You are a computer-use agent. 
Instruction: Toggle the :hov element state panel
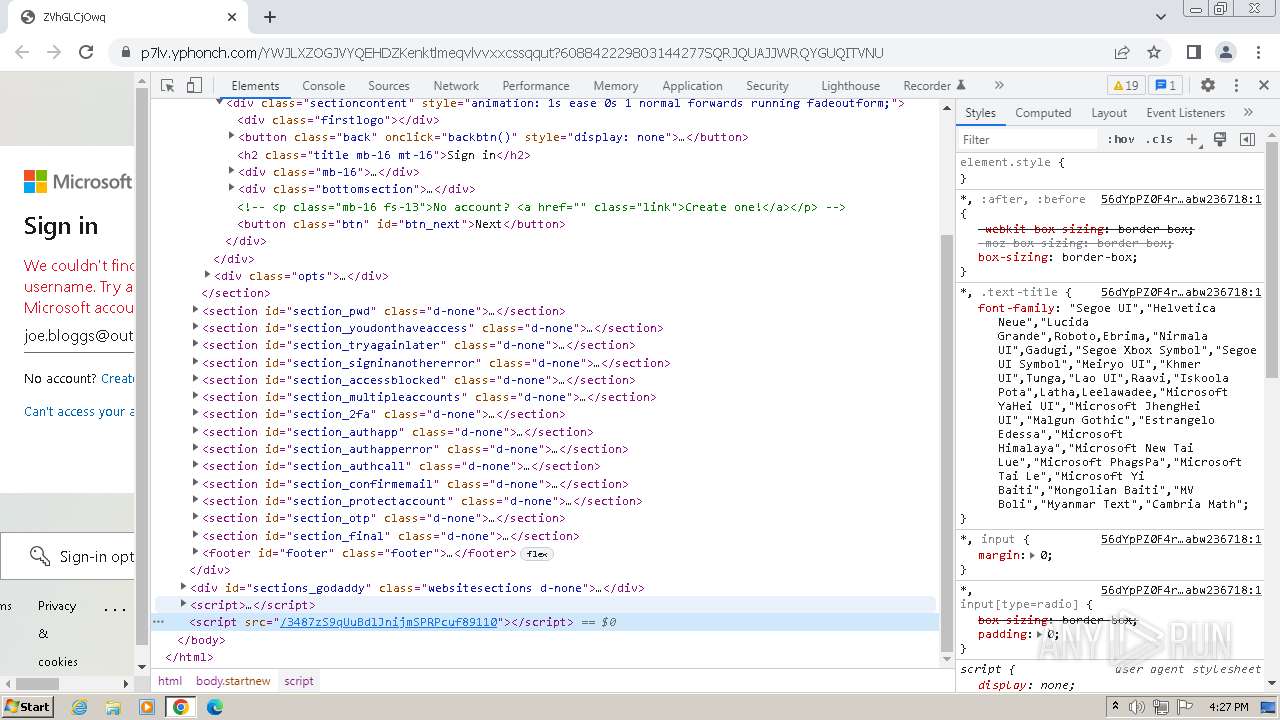pos(1121,140)
